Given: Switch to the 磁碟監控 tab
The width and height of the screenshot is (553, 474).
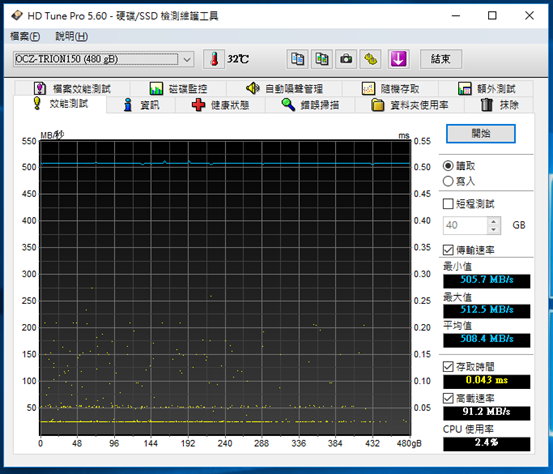Looking at the screenshot, I should tap(178, 88).
